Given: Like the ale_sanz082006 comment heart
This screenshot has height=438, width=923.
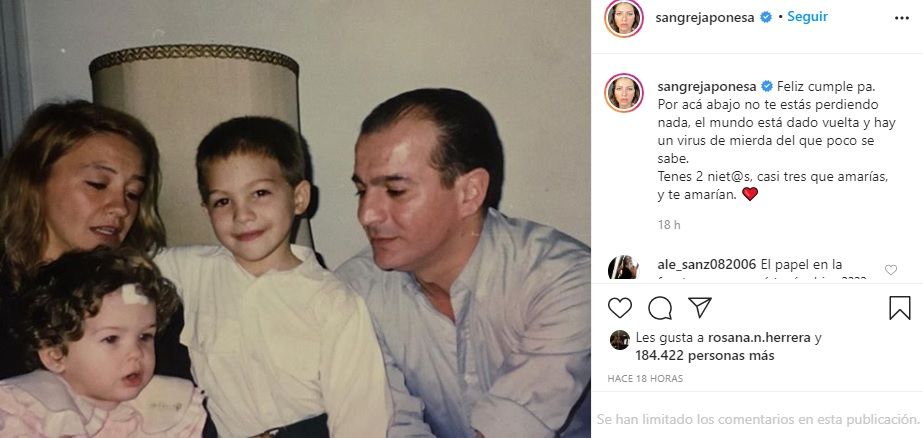Looking at the screenshot, I should coord(891,270).
